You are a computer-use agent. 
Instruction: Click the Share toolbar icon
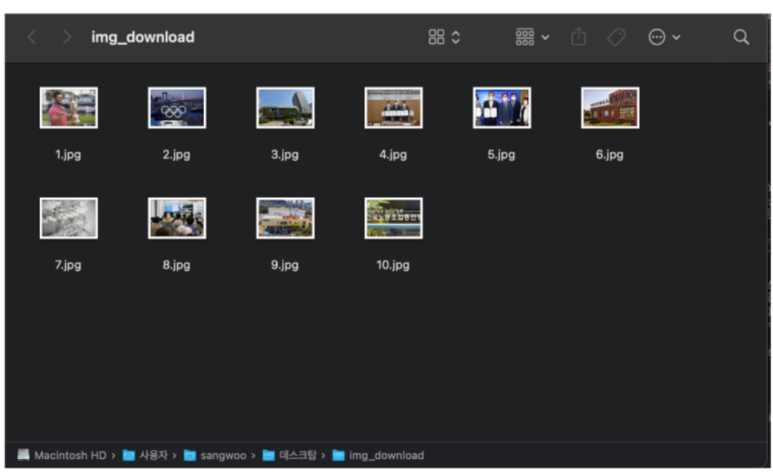point(578,36)
